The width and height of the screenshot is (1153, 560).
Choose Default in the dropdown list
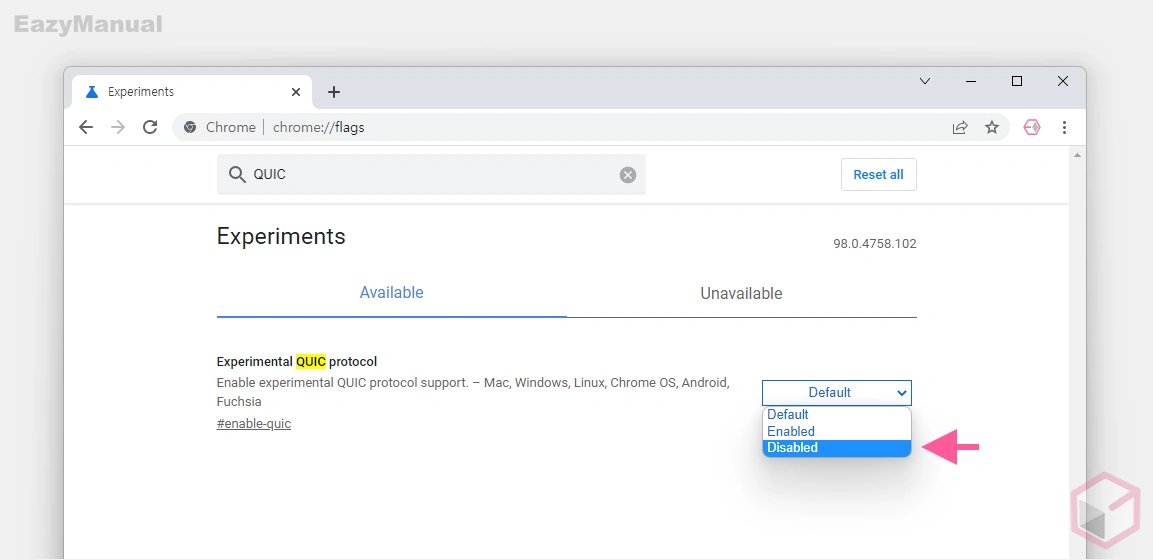(837, 414)
